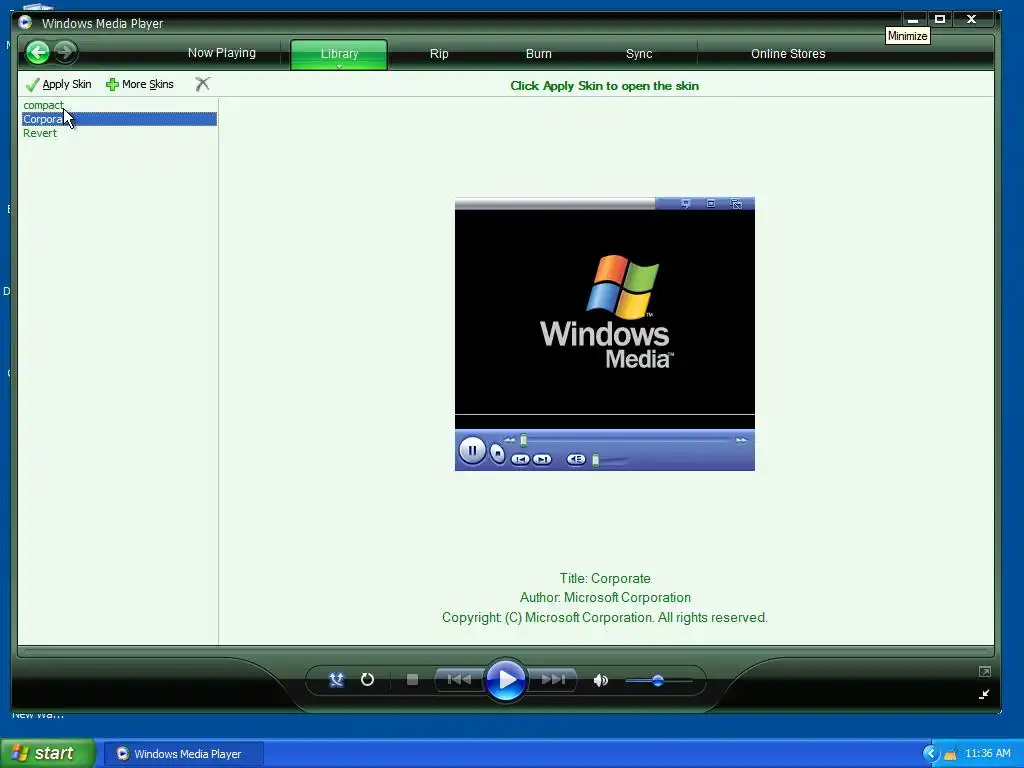Viewport: 1024px width, 768px height.
Task: Click the blue Play button
Action: pyautogui.click(x=505, y=680)
